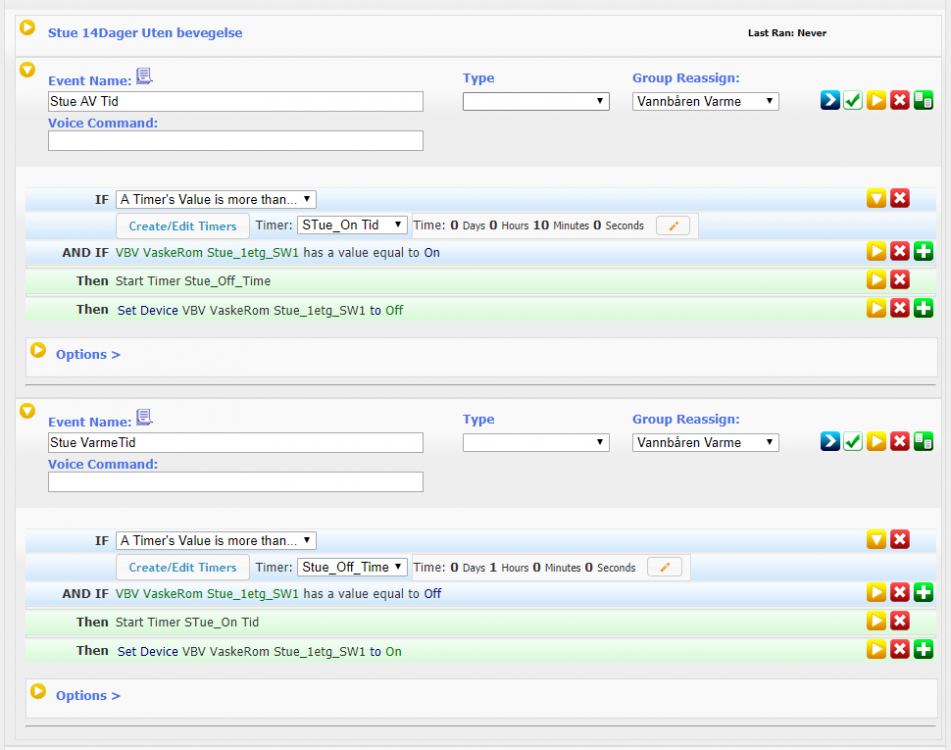951x750 pixels.
Task: Delete the Stue VarmeTid event with red X
Action: [x=900, y=441]
